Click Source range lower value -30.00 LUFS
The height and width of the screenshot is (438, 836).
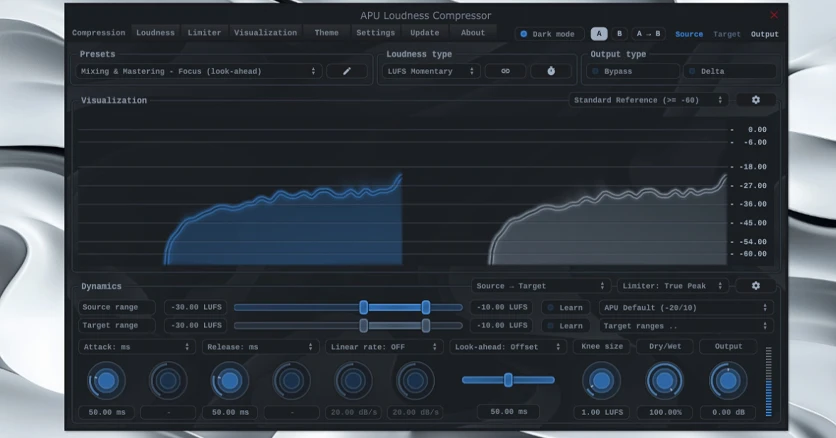pos(196,307)
